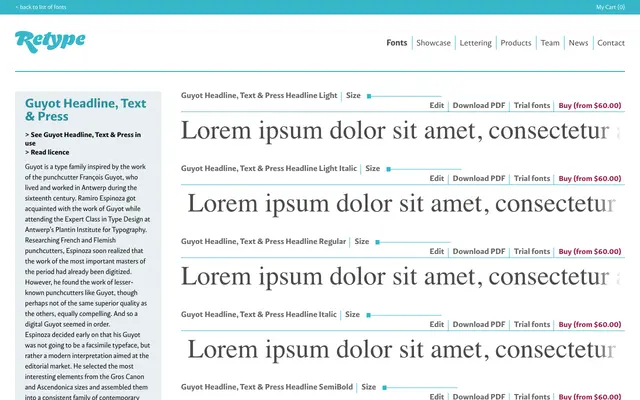Download PDF for Headline Italic
640x400 pixels.
[x=479, y=324]
